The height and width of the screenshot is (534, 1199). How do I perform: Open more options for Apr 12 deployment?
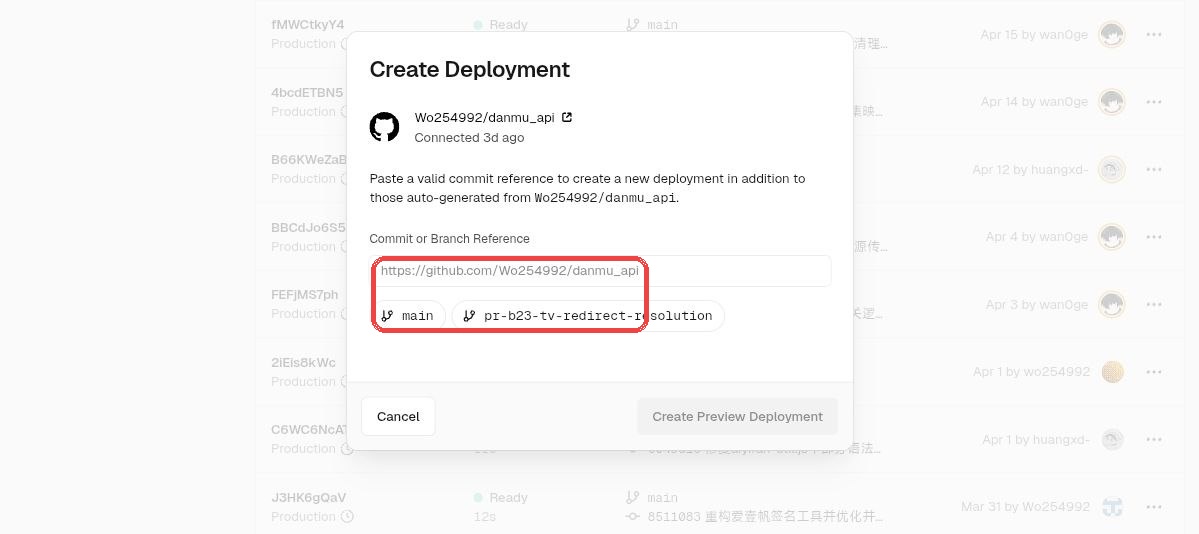(x=1154, y=169)
